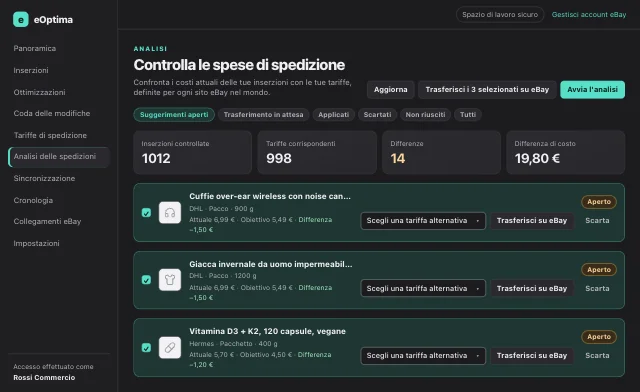
Task: Open alternative rate dropdown for Vitamina D3 listing
Action: (423, 356)
